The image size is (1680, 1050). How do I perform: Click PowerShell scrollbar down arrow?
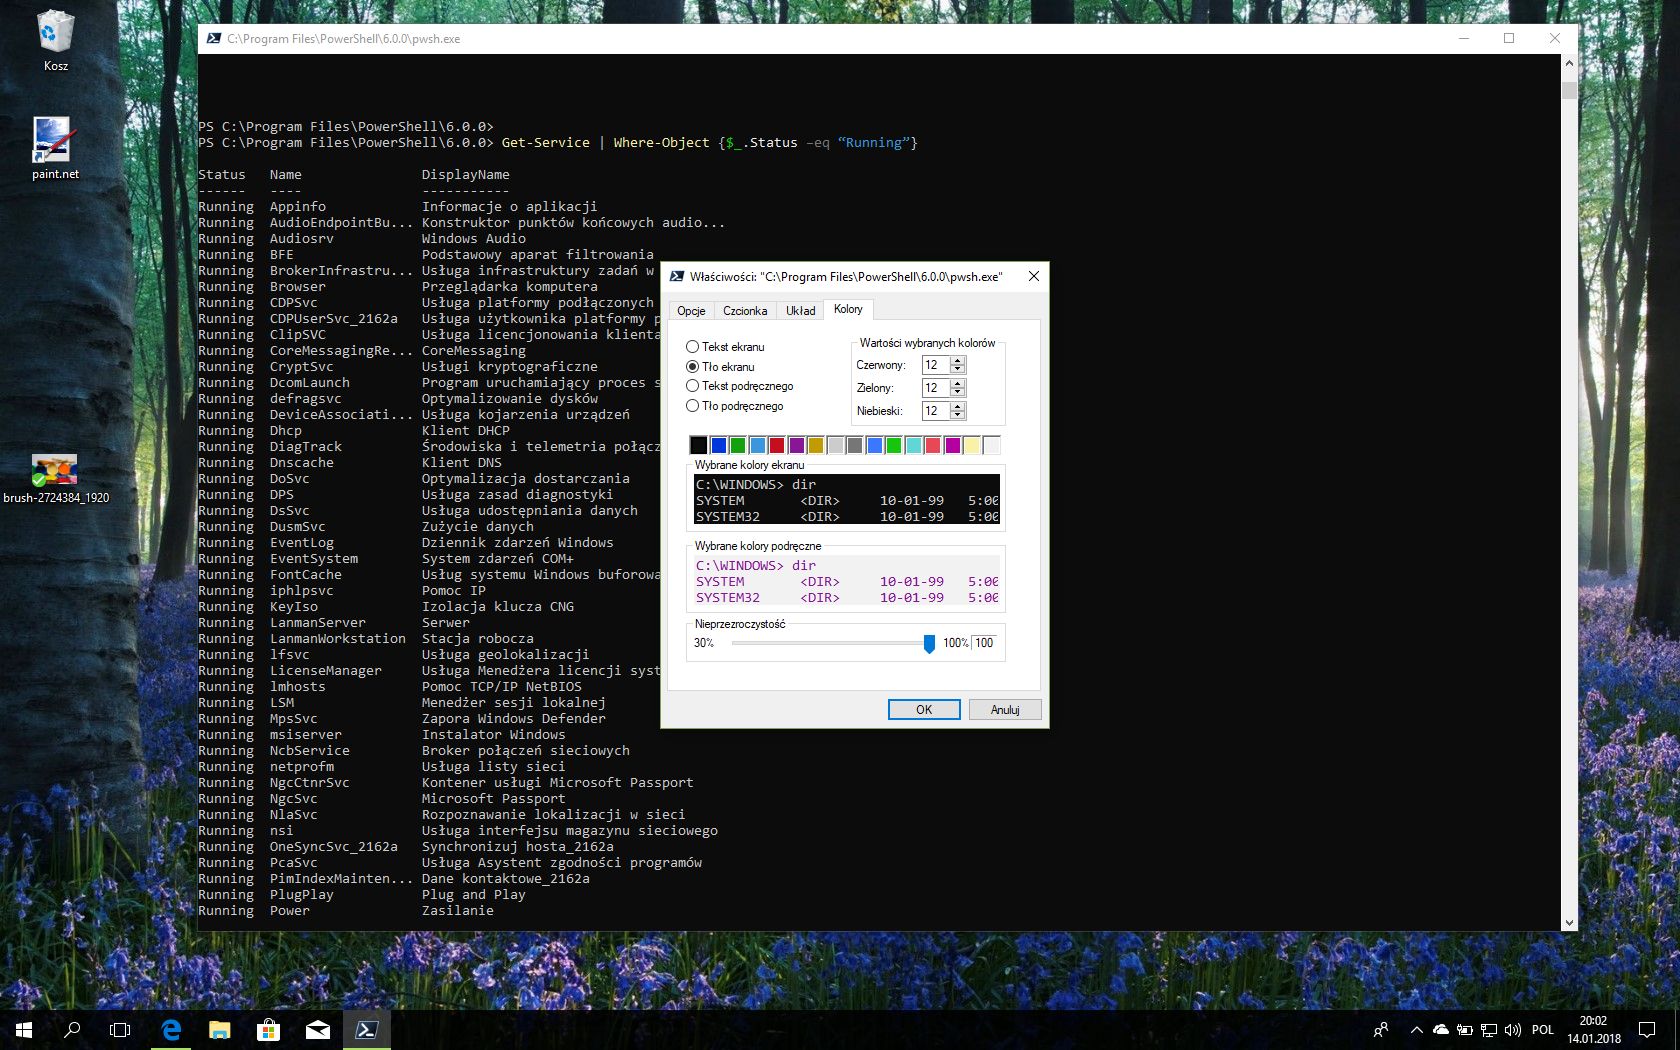(1569, 923)
